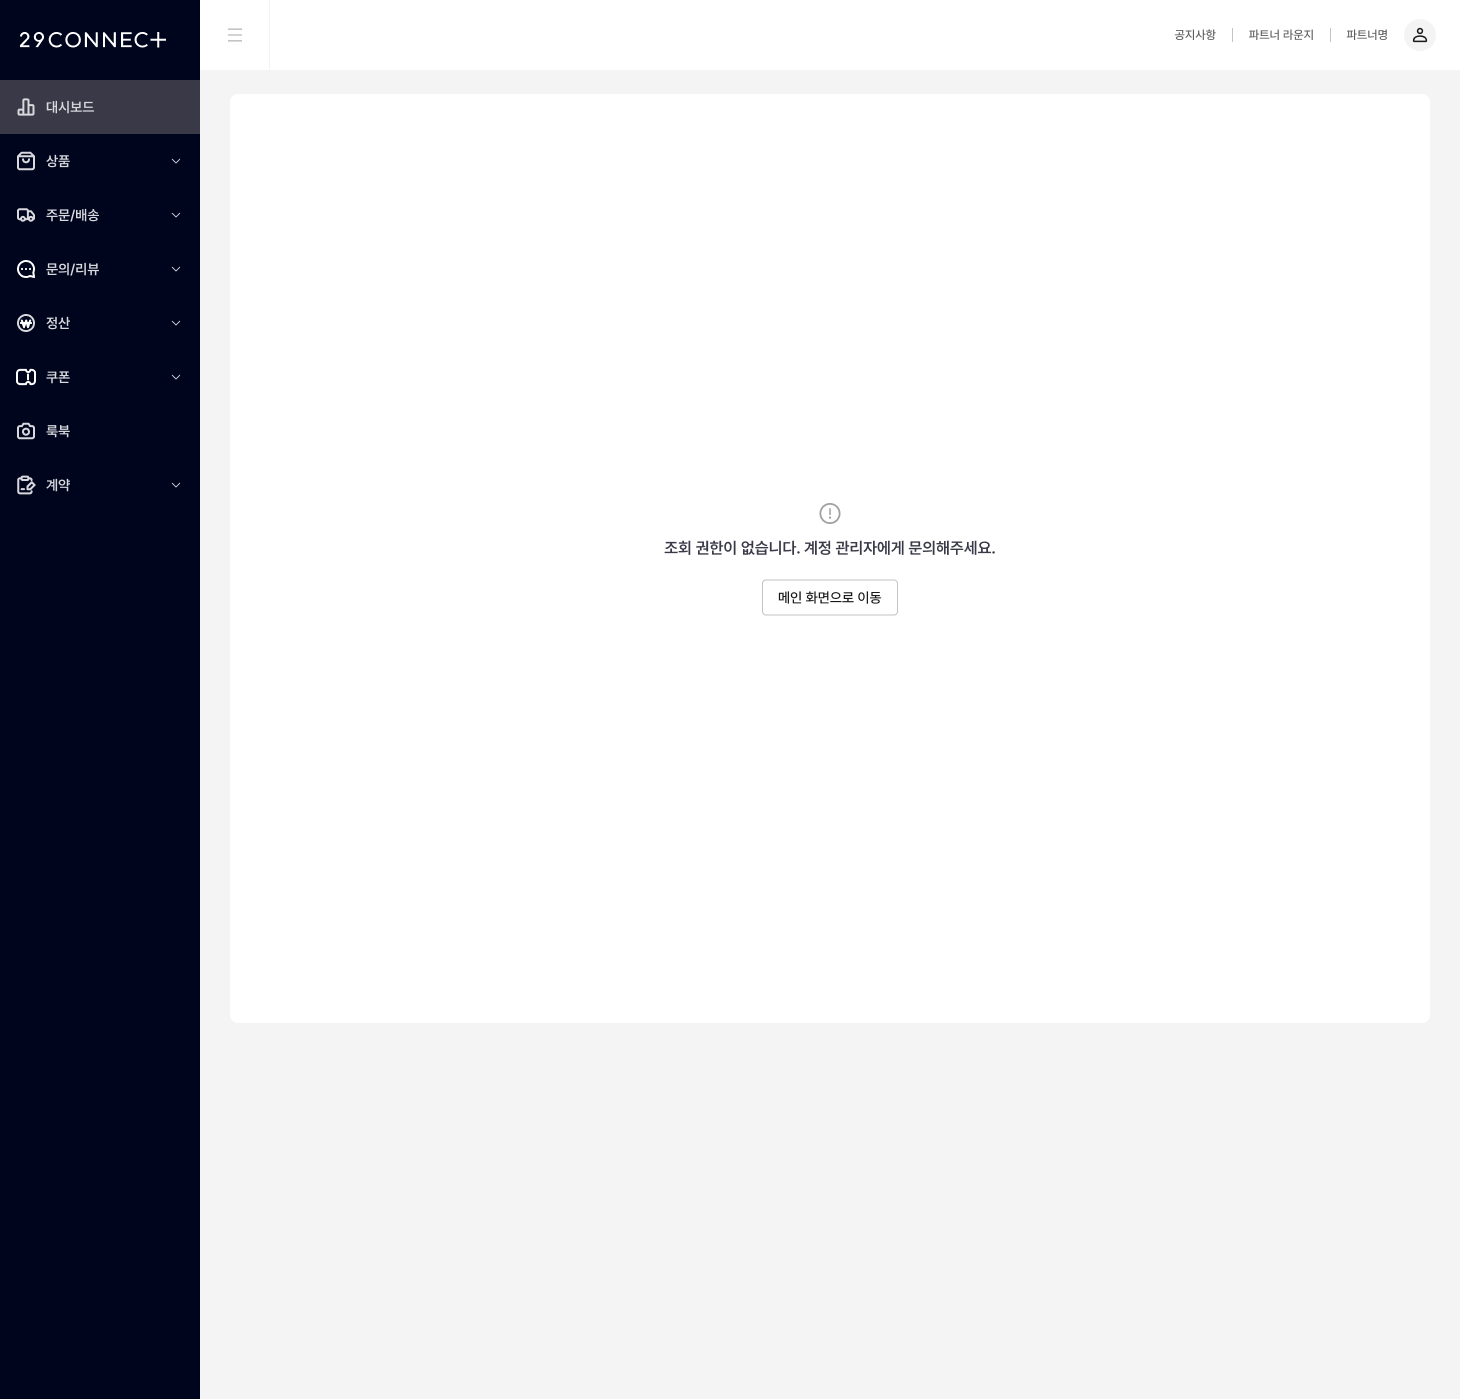Expand the 계약 menu chevron
This screenshot has width=1460, height=1399.
pos(176,485)
